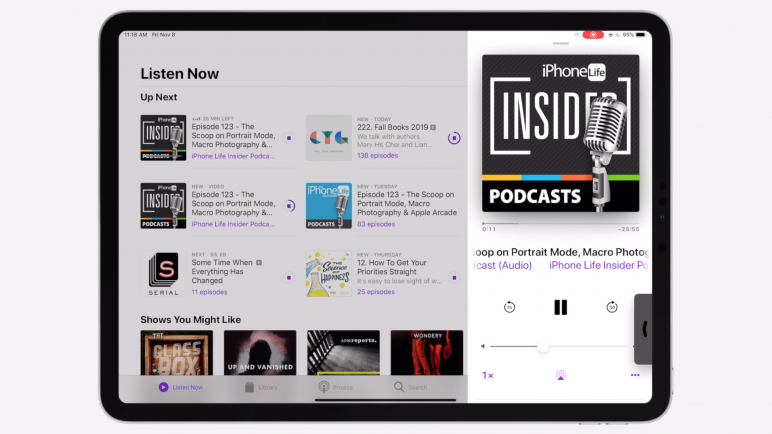Change playback speed from 1x
Screen dimensions: 772x434
(x=487, y=375)
